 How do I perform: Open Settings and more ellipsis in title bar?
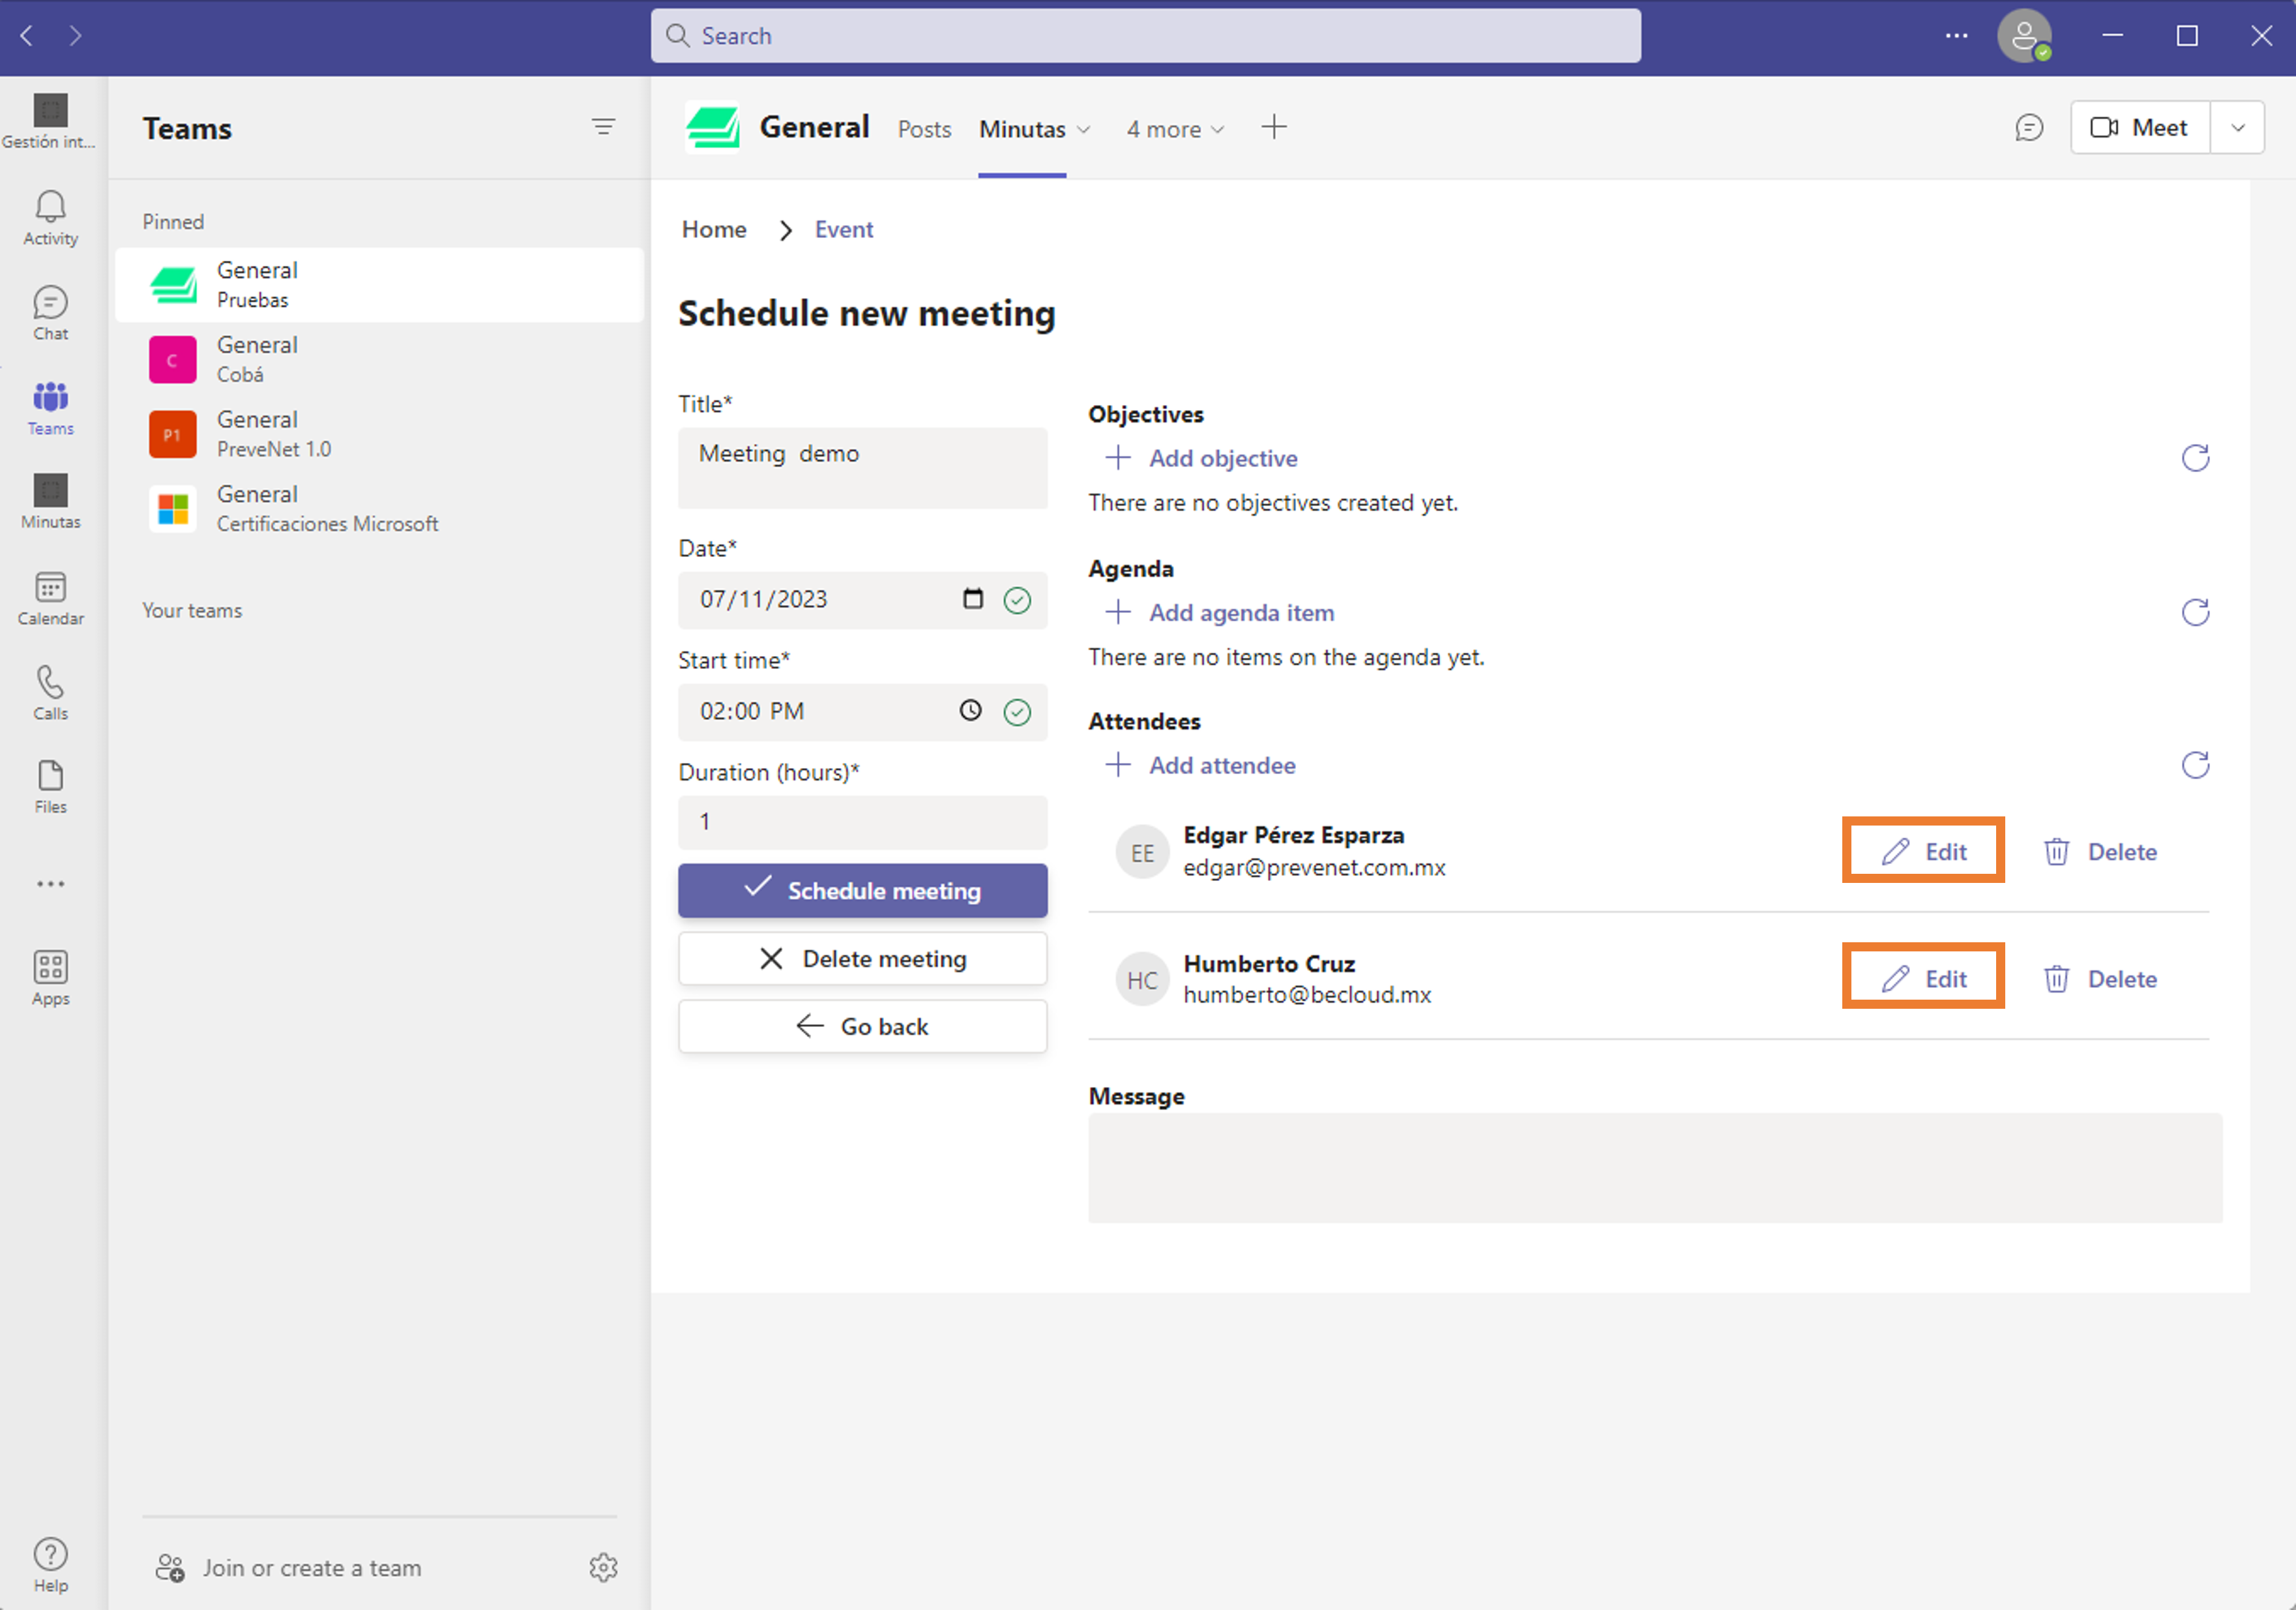click(x=1956, y=36)
